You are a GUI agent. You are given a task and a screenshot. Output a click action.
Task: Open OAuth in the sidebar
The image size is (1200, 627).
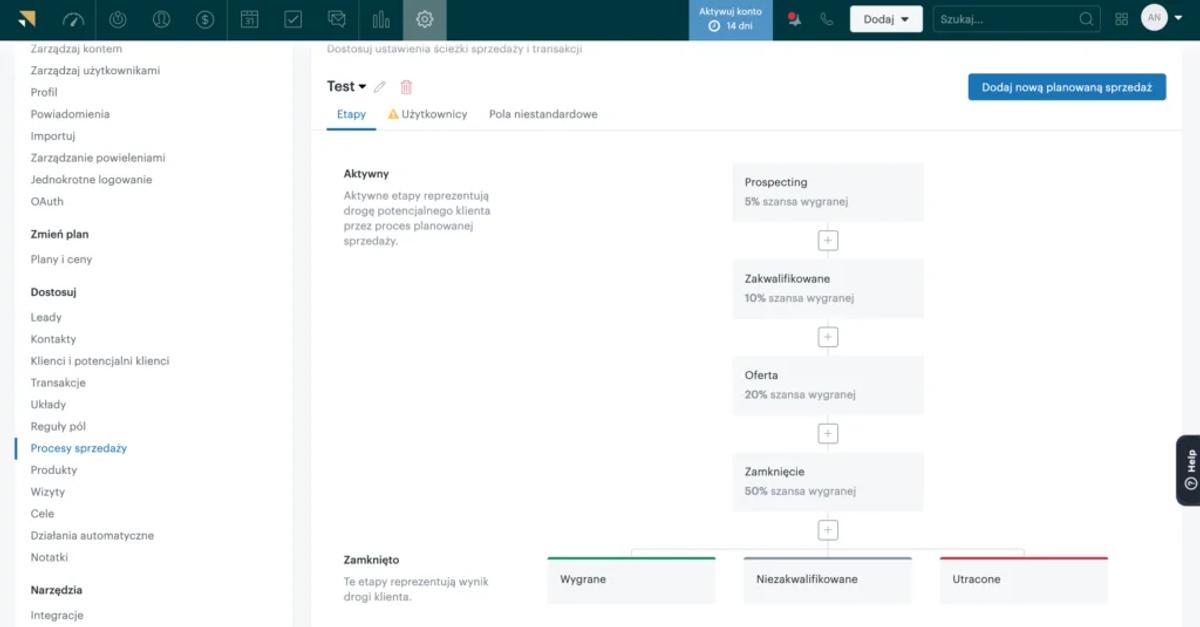pyautogui.click(x=47, y=201)
